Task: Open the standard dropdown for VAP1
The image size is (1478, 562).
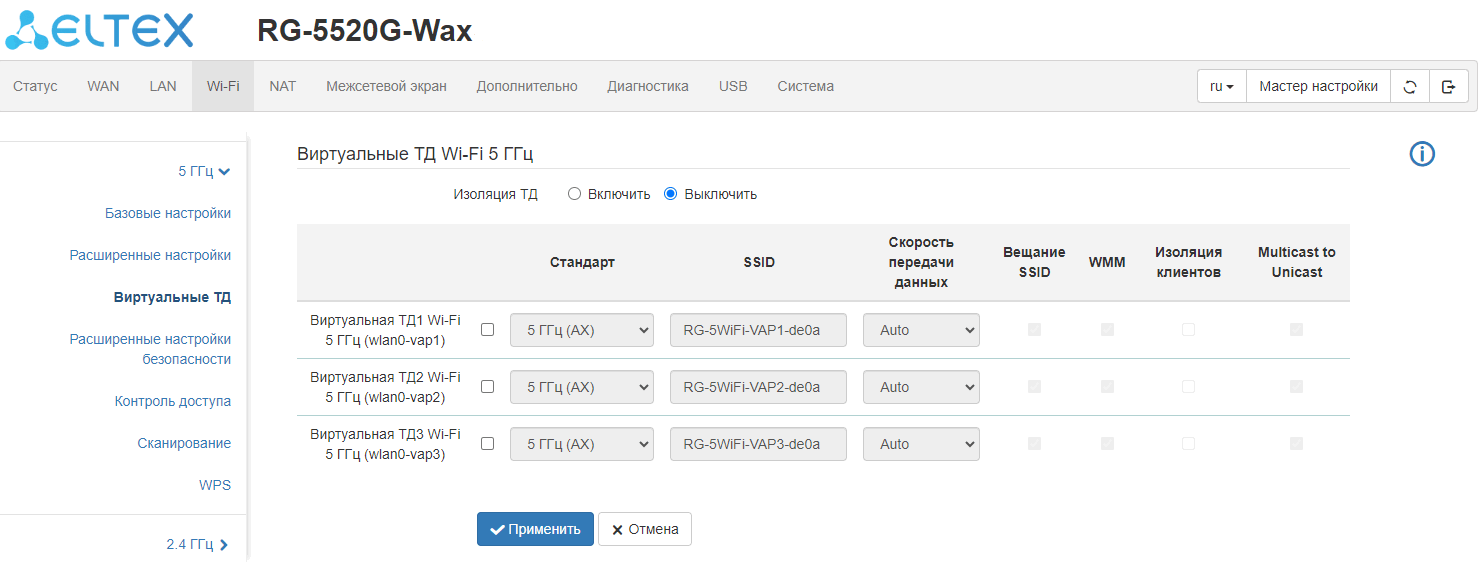Action: [581, 330]
